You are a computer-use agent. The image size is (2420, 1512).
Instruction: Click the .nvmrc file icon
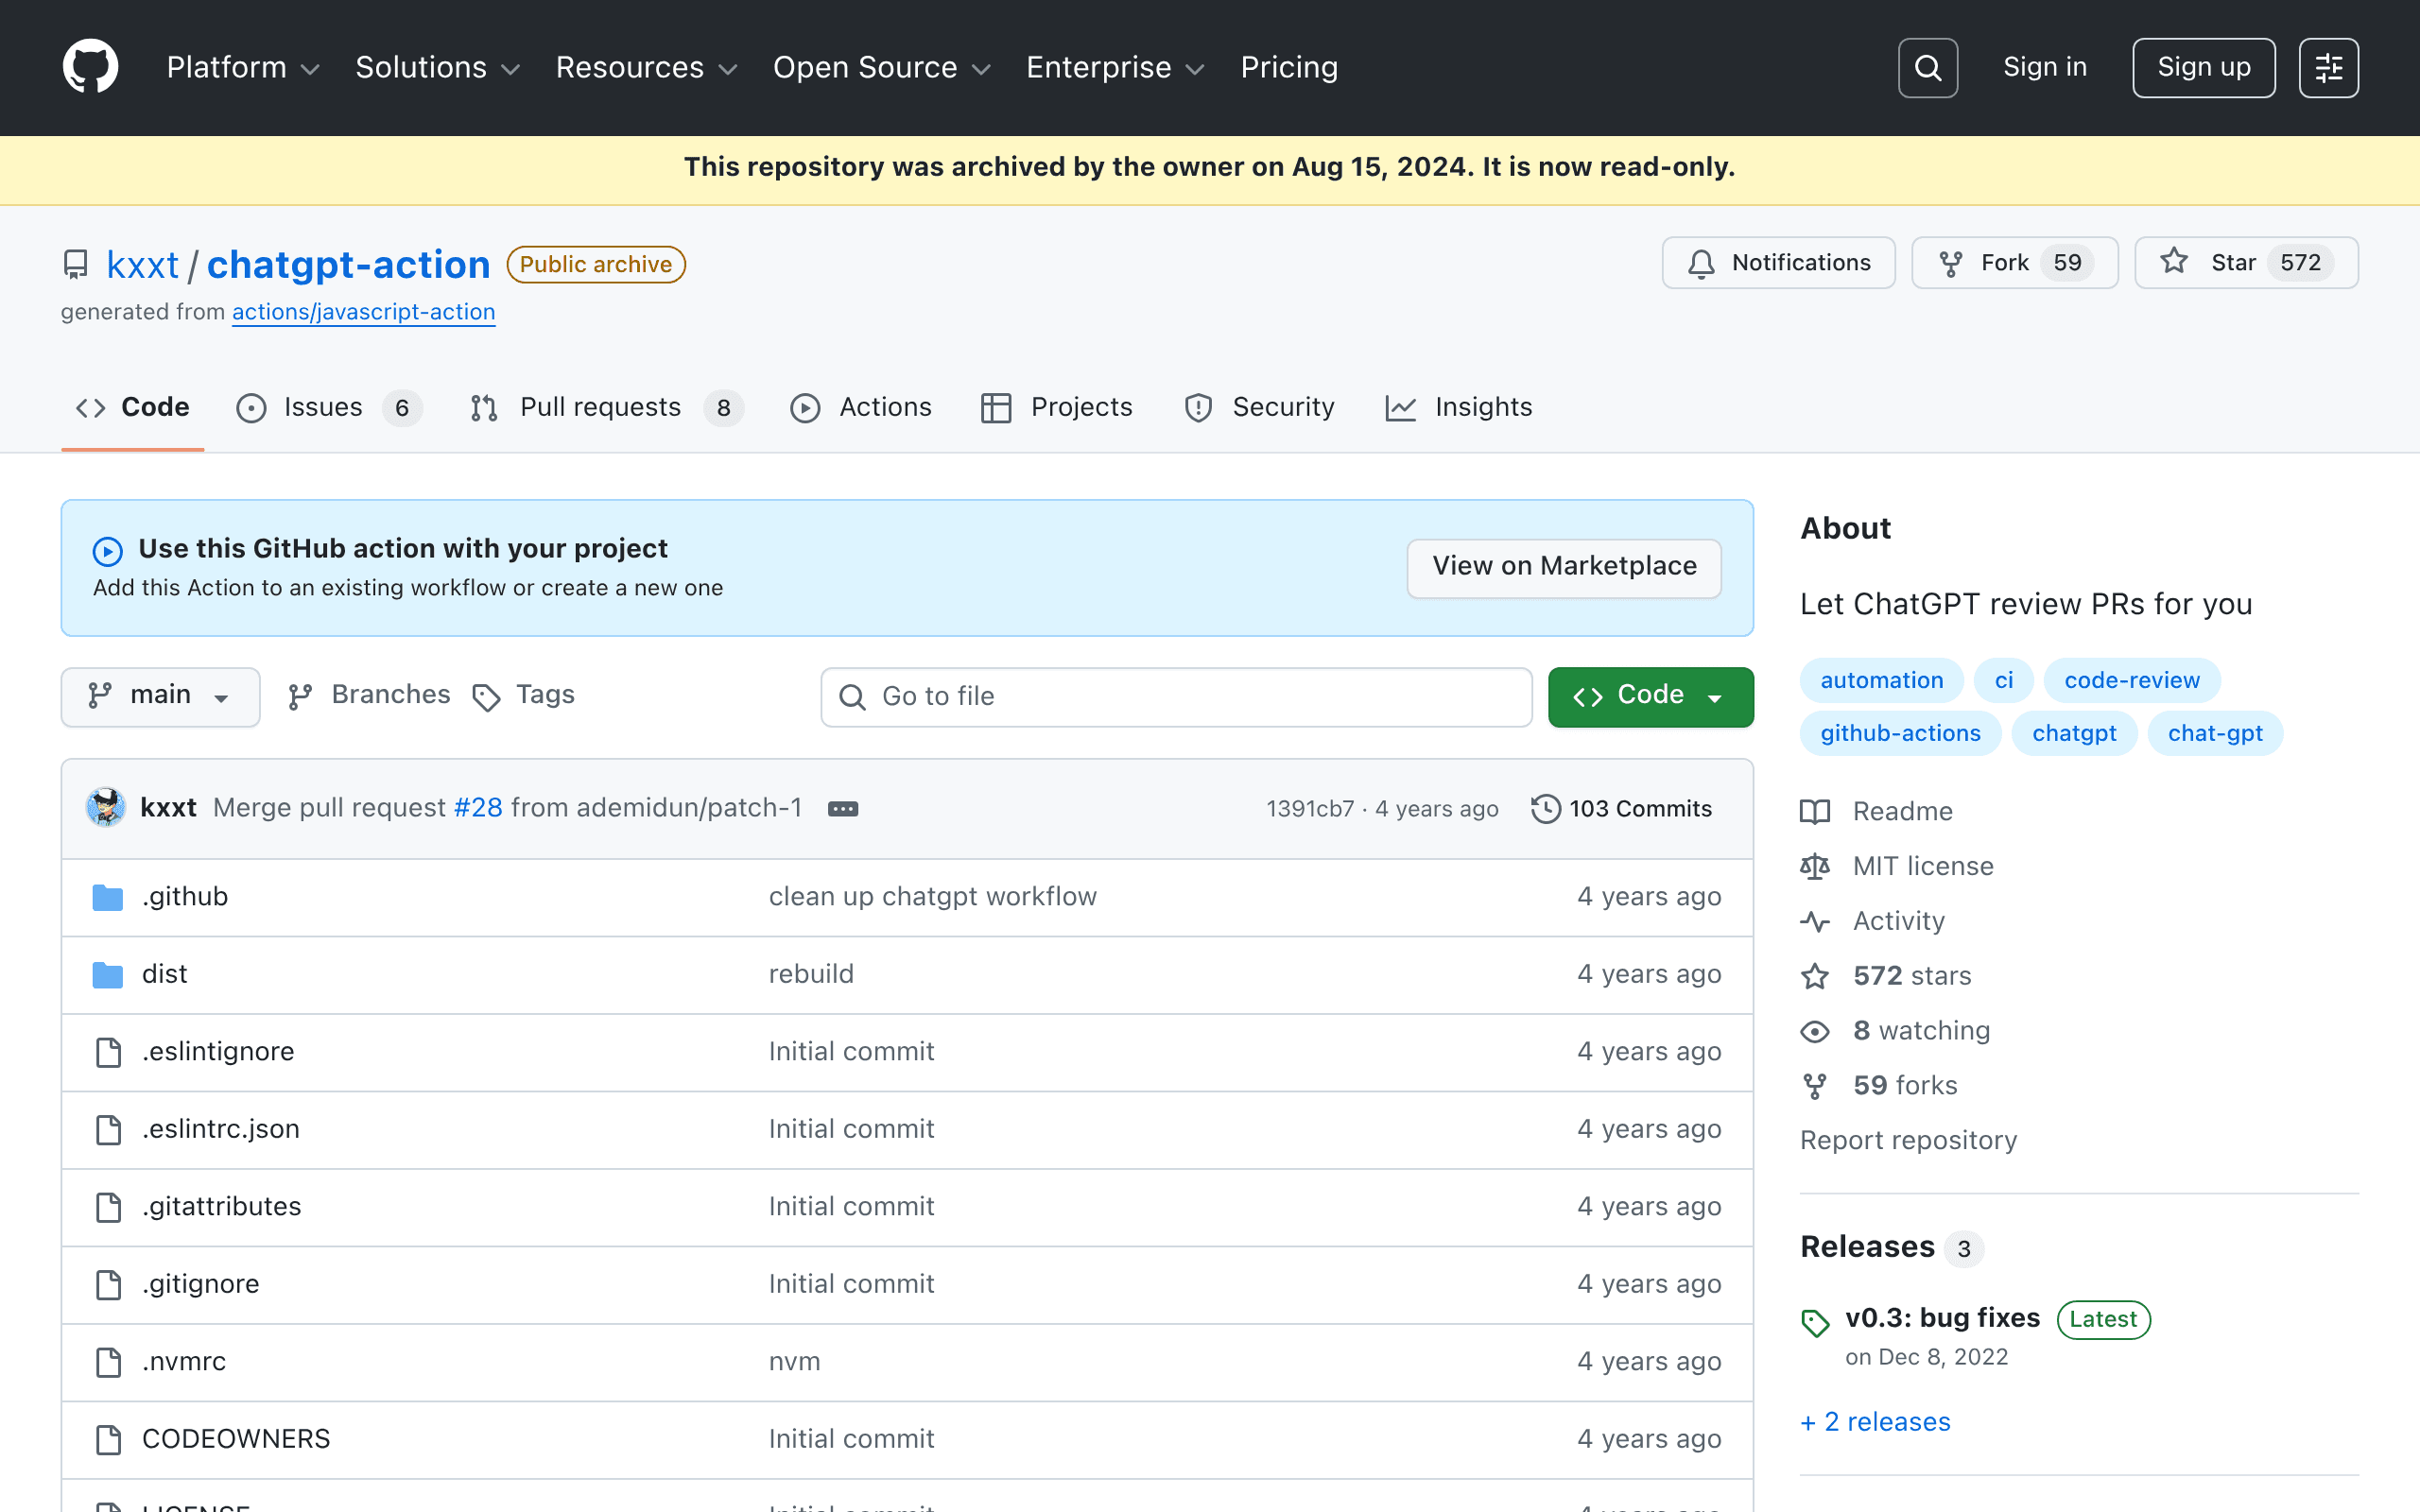tap(108, 1362)
